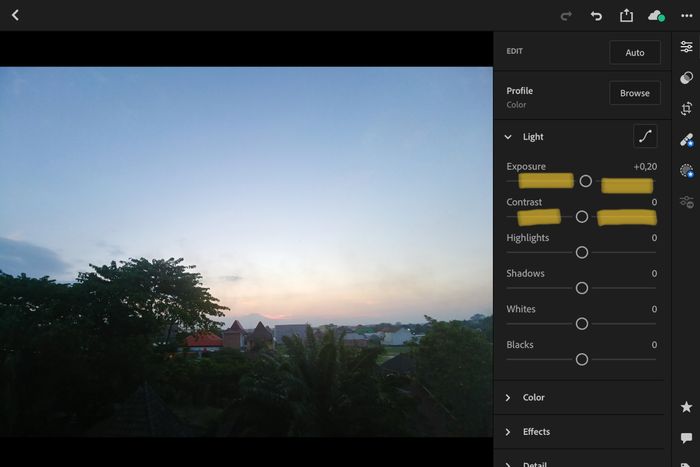Check cloud sync status icon
This screenshot has width=700, height=467.
tap(656, 17)
